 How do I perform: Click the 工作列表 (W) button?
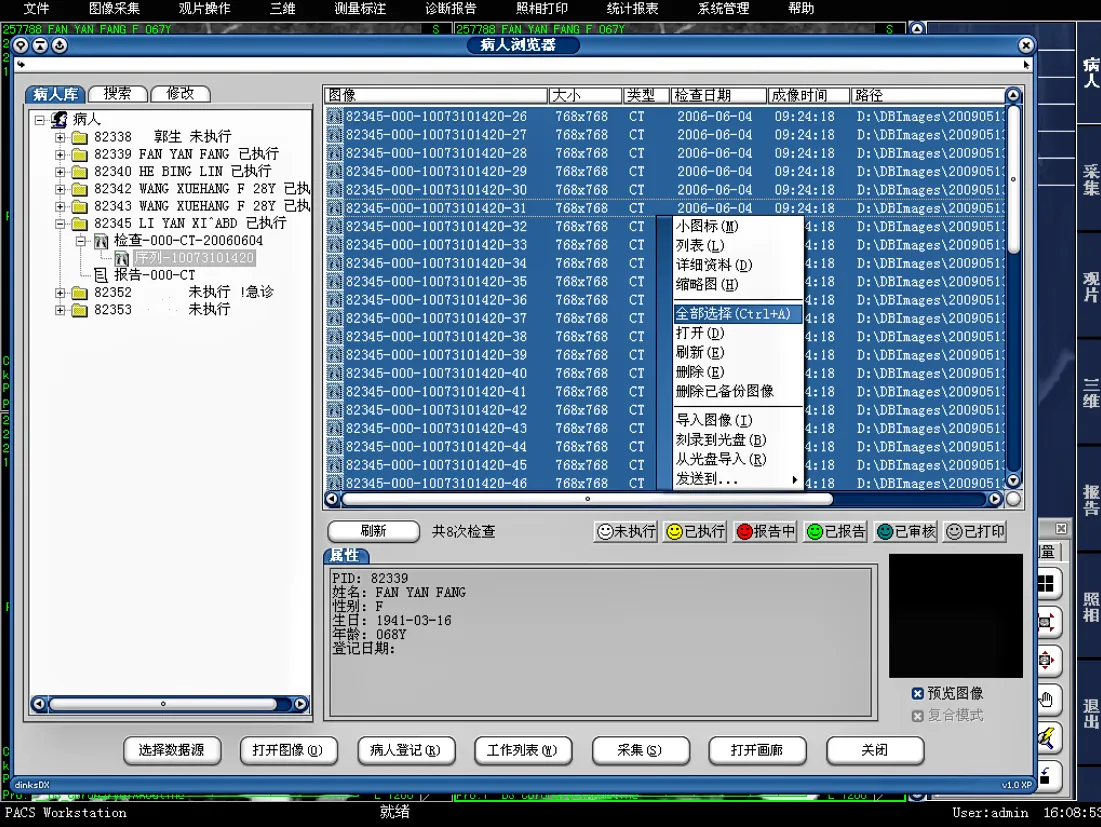click(523, 750)
